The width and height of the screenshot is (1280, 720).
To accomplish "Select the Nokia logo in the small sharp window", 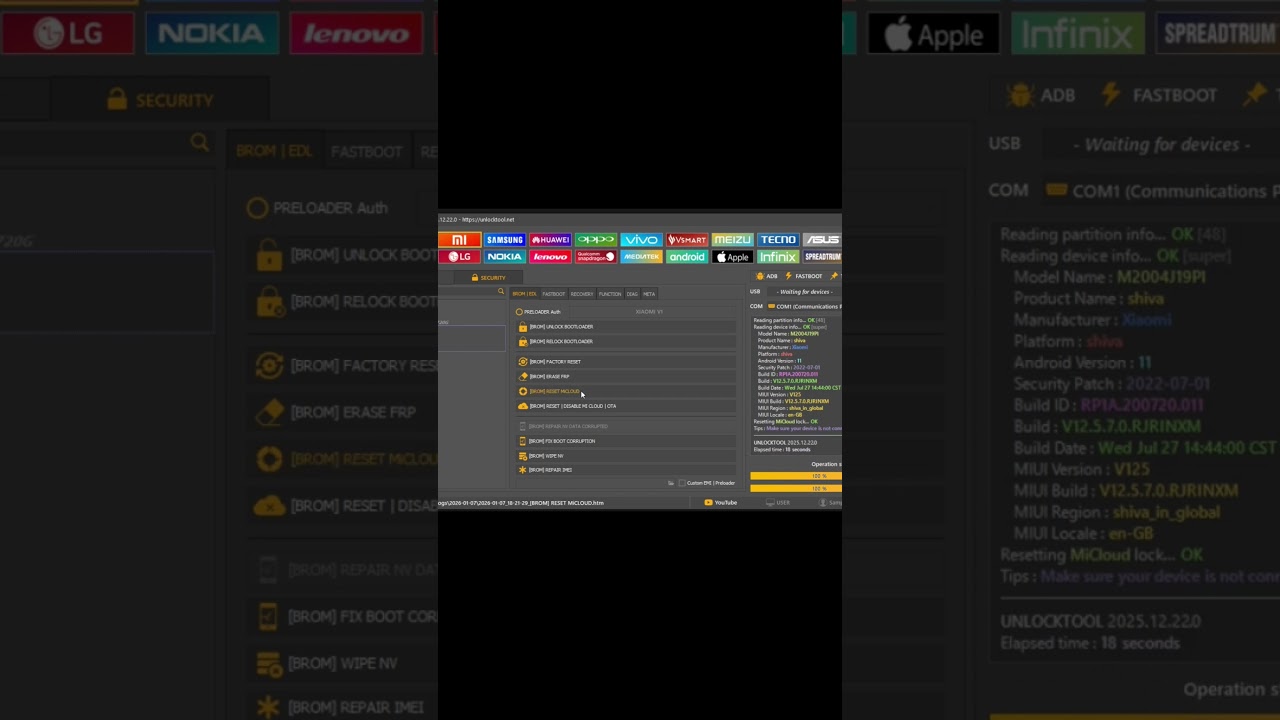I will click(505, 257).
